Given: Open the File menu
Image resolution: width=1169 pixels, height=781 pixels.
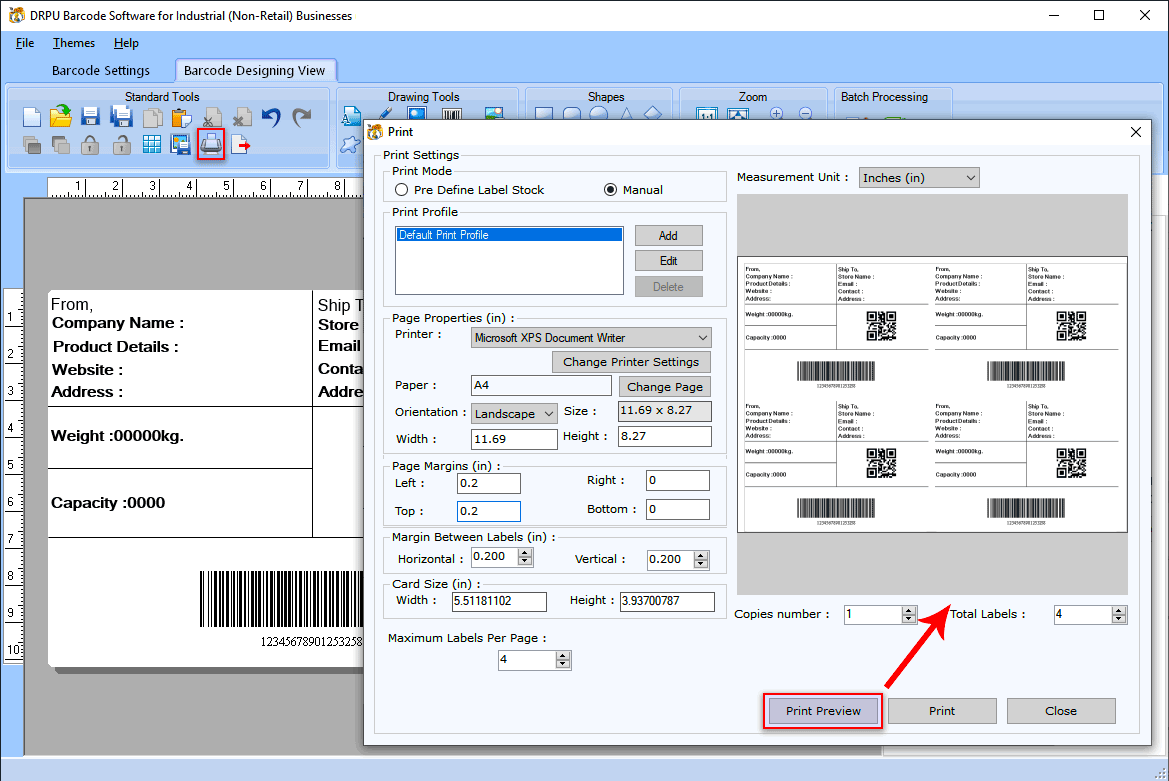Looking at the screenshot, I should pos(25,43).
